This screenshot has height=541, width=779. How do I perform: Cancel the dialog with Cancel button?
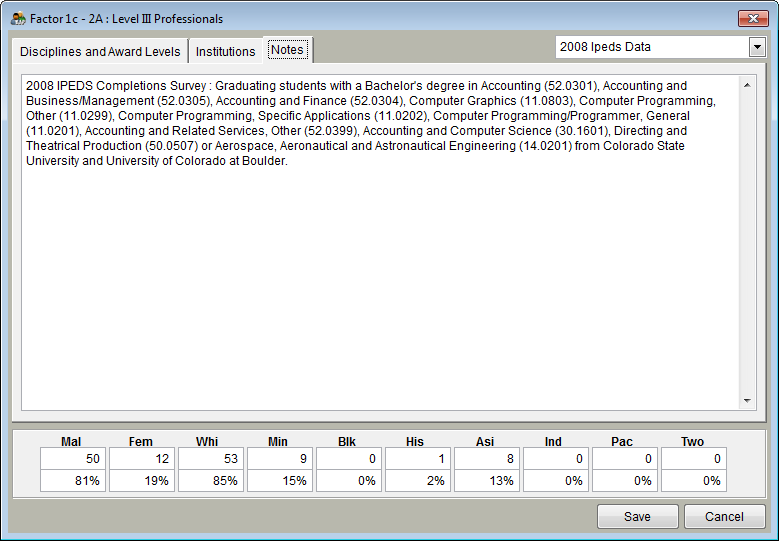click(x=724, y=517)
